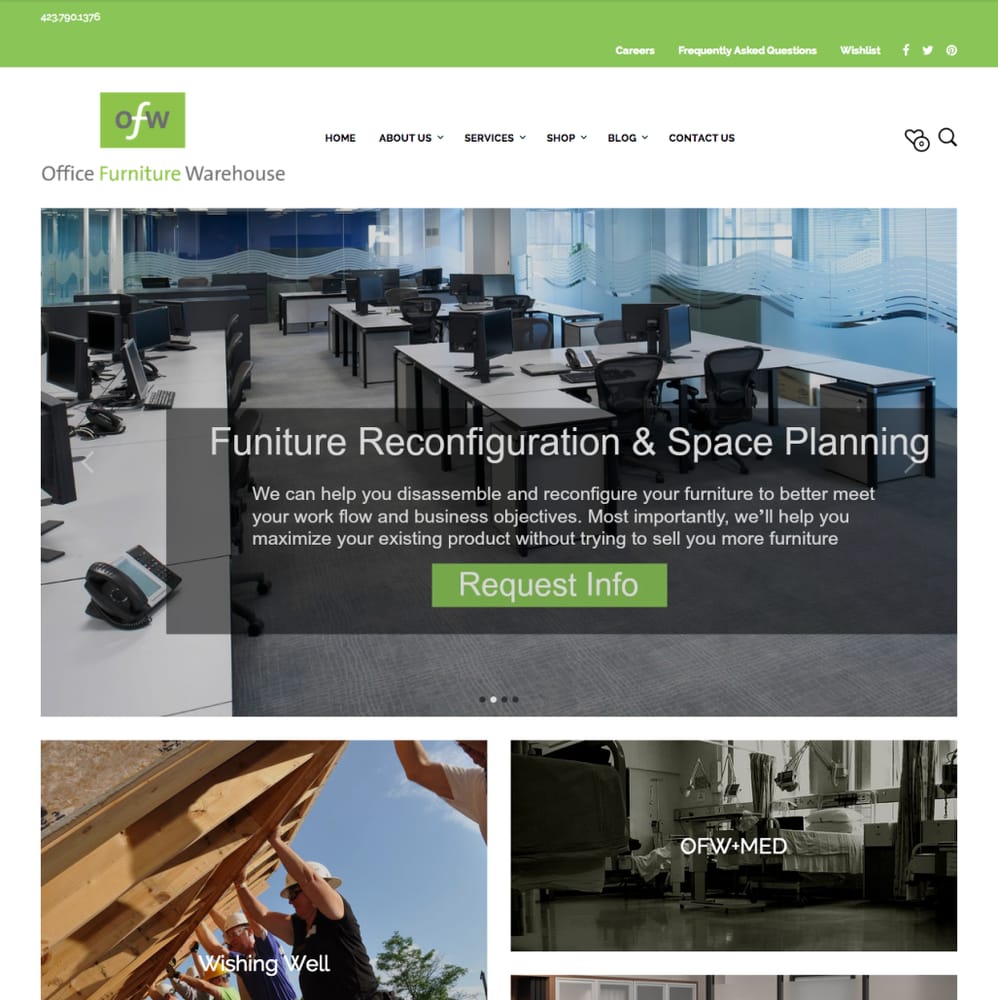Expand the Services dropdown menu

[x=495, y=138]
